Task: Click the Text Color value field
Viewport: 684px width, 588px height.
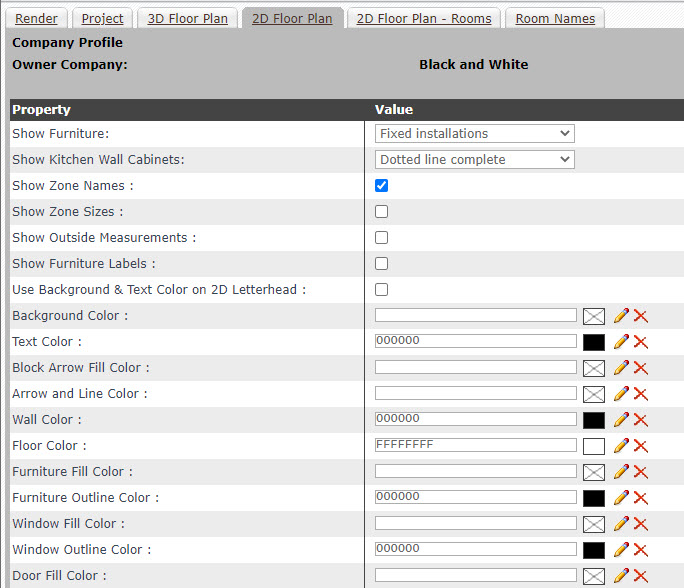Action: (475, 341)
